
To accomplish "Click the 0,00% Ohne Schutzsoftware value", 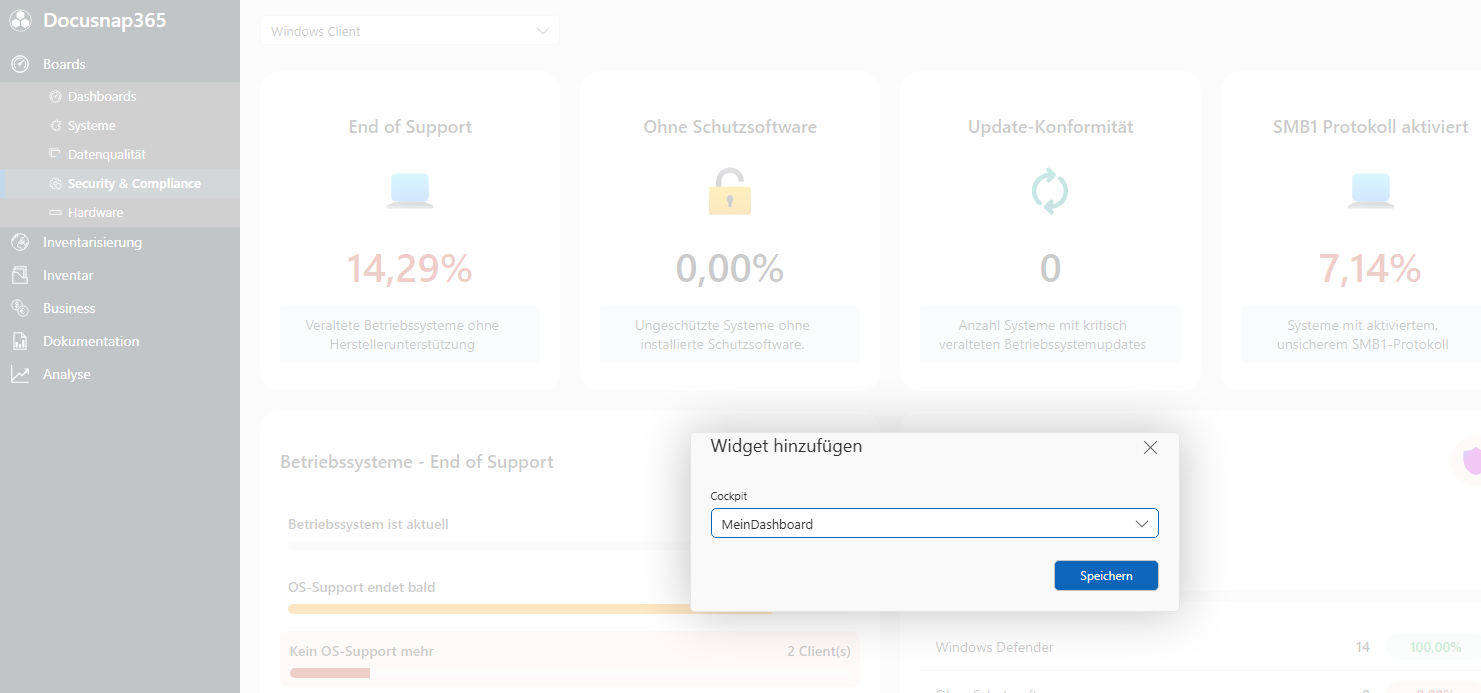I will [730, 268].
